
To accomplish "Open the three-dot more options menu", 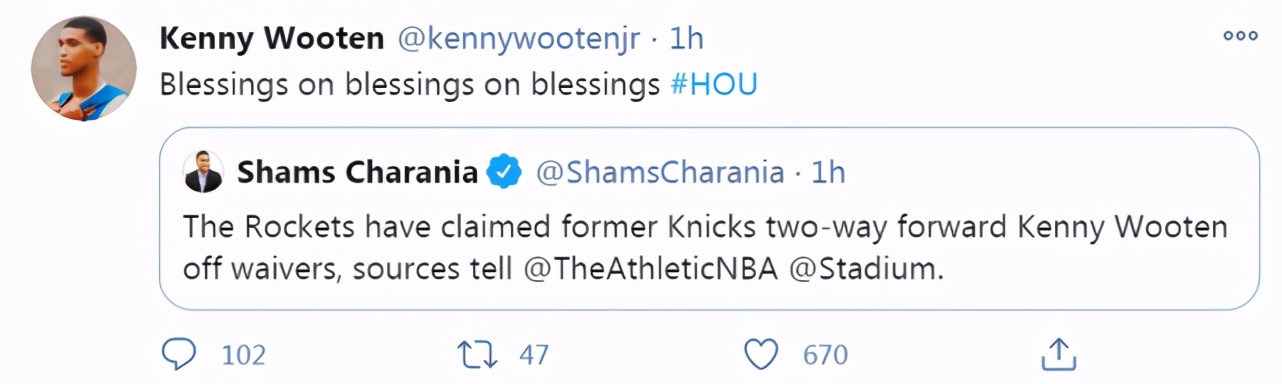I will coord(1240,36).
